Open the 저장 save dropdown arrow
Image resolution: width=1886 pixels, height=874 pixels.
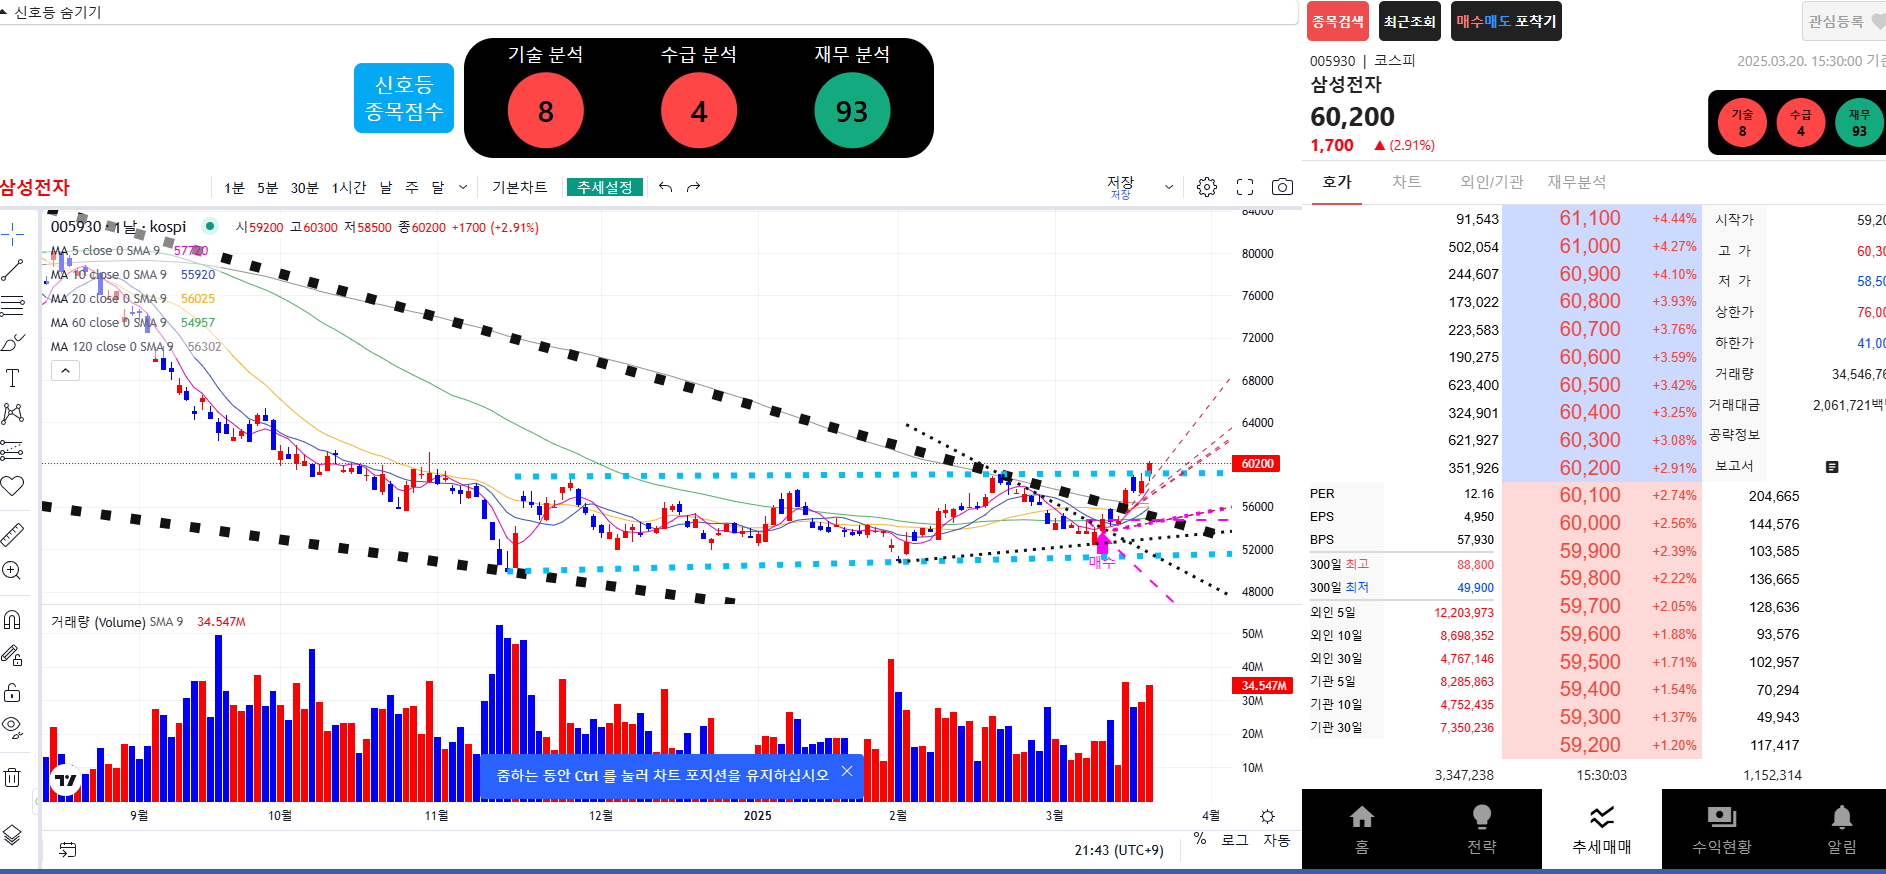[1169, 187]
